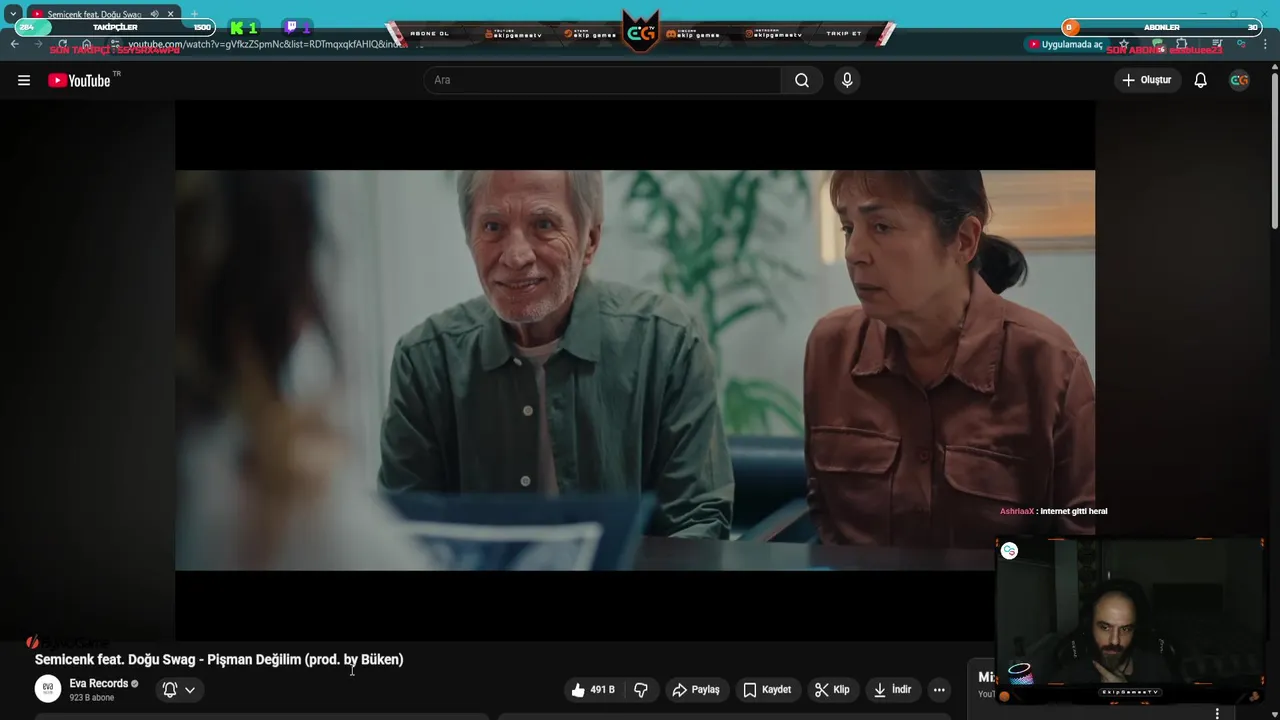Screen dimensions: 1280x720
Task: Click the youtube.com address bar URL
Action: pyautogui.click(x=267, y=44)
